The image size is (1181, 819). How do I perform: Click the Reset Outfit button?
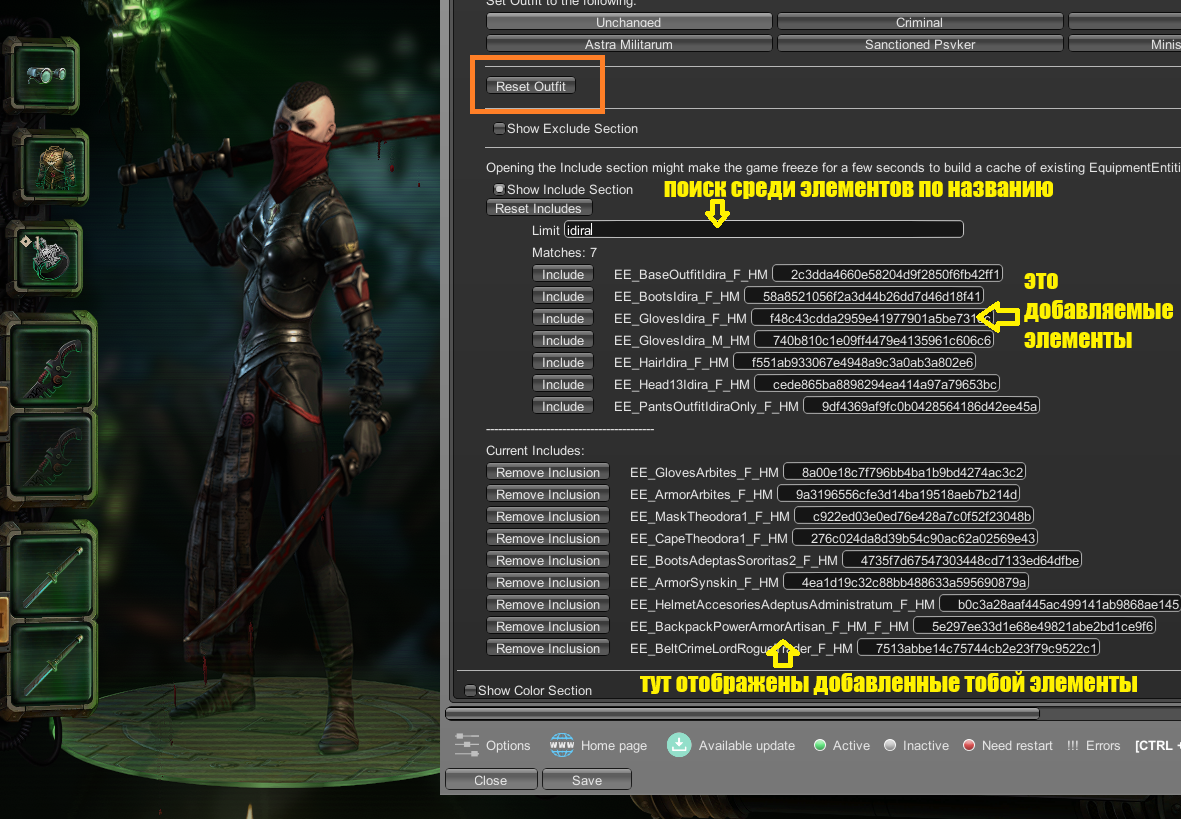tap(531, 86)
